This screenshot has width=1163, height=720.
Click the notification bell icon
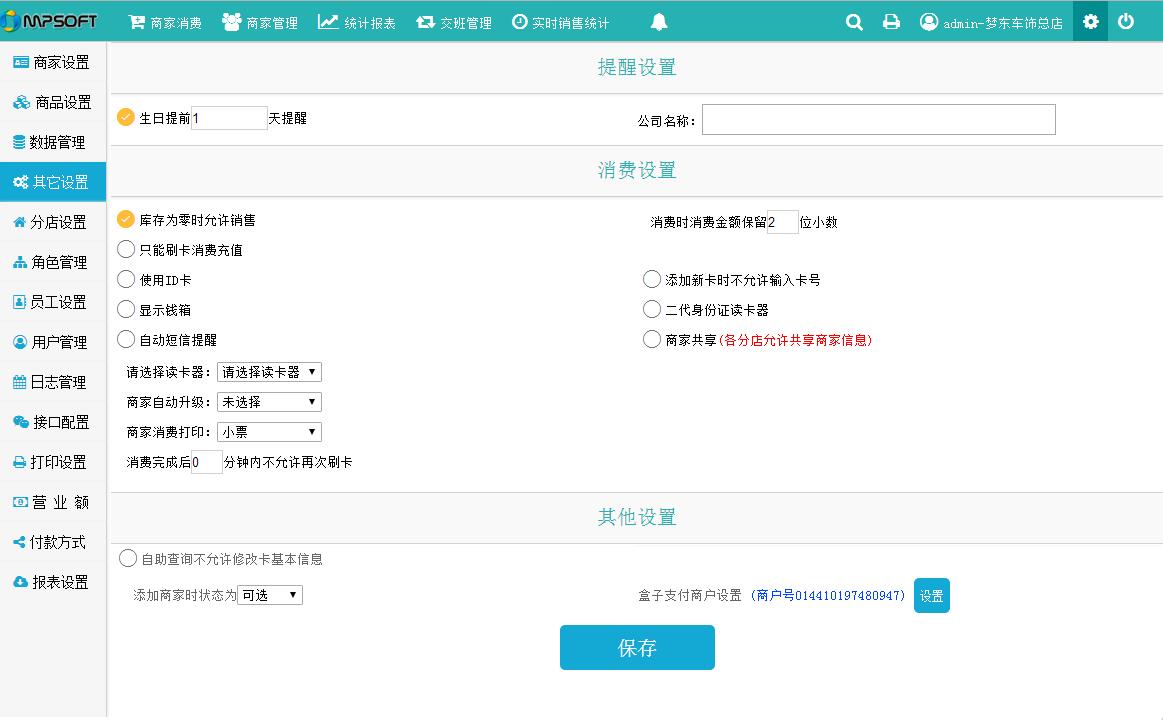pos(658,22)
